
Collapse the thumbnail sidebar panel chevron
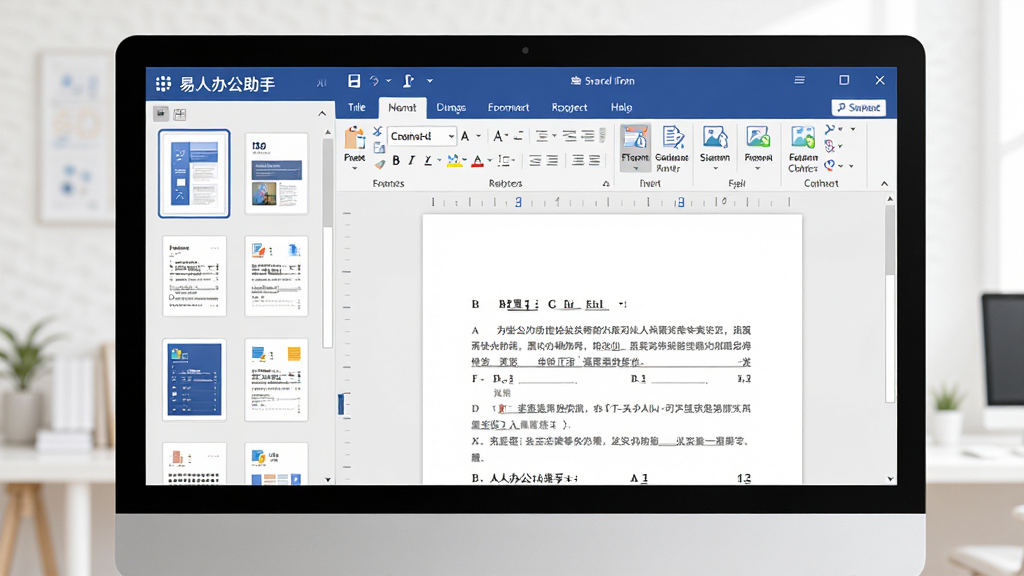322,114
